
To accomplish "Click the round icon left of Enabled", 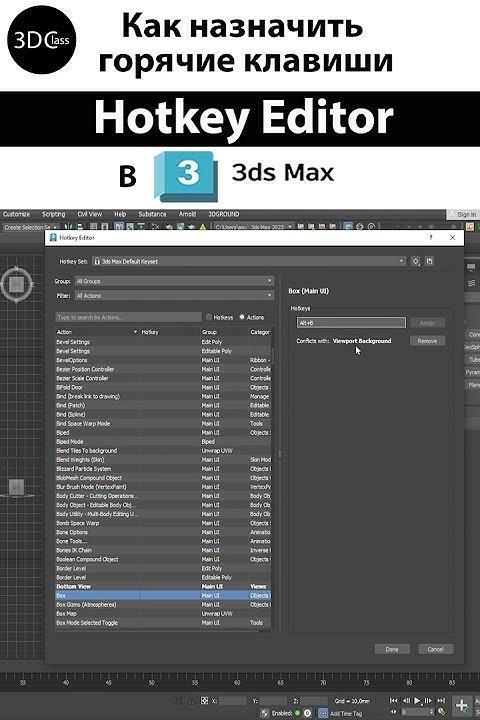I will pyautogui.click(x=265, y=713).
